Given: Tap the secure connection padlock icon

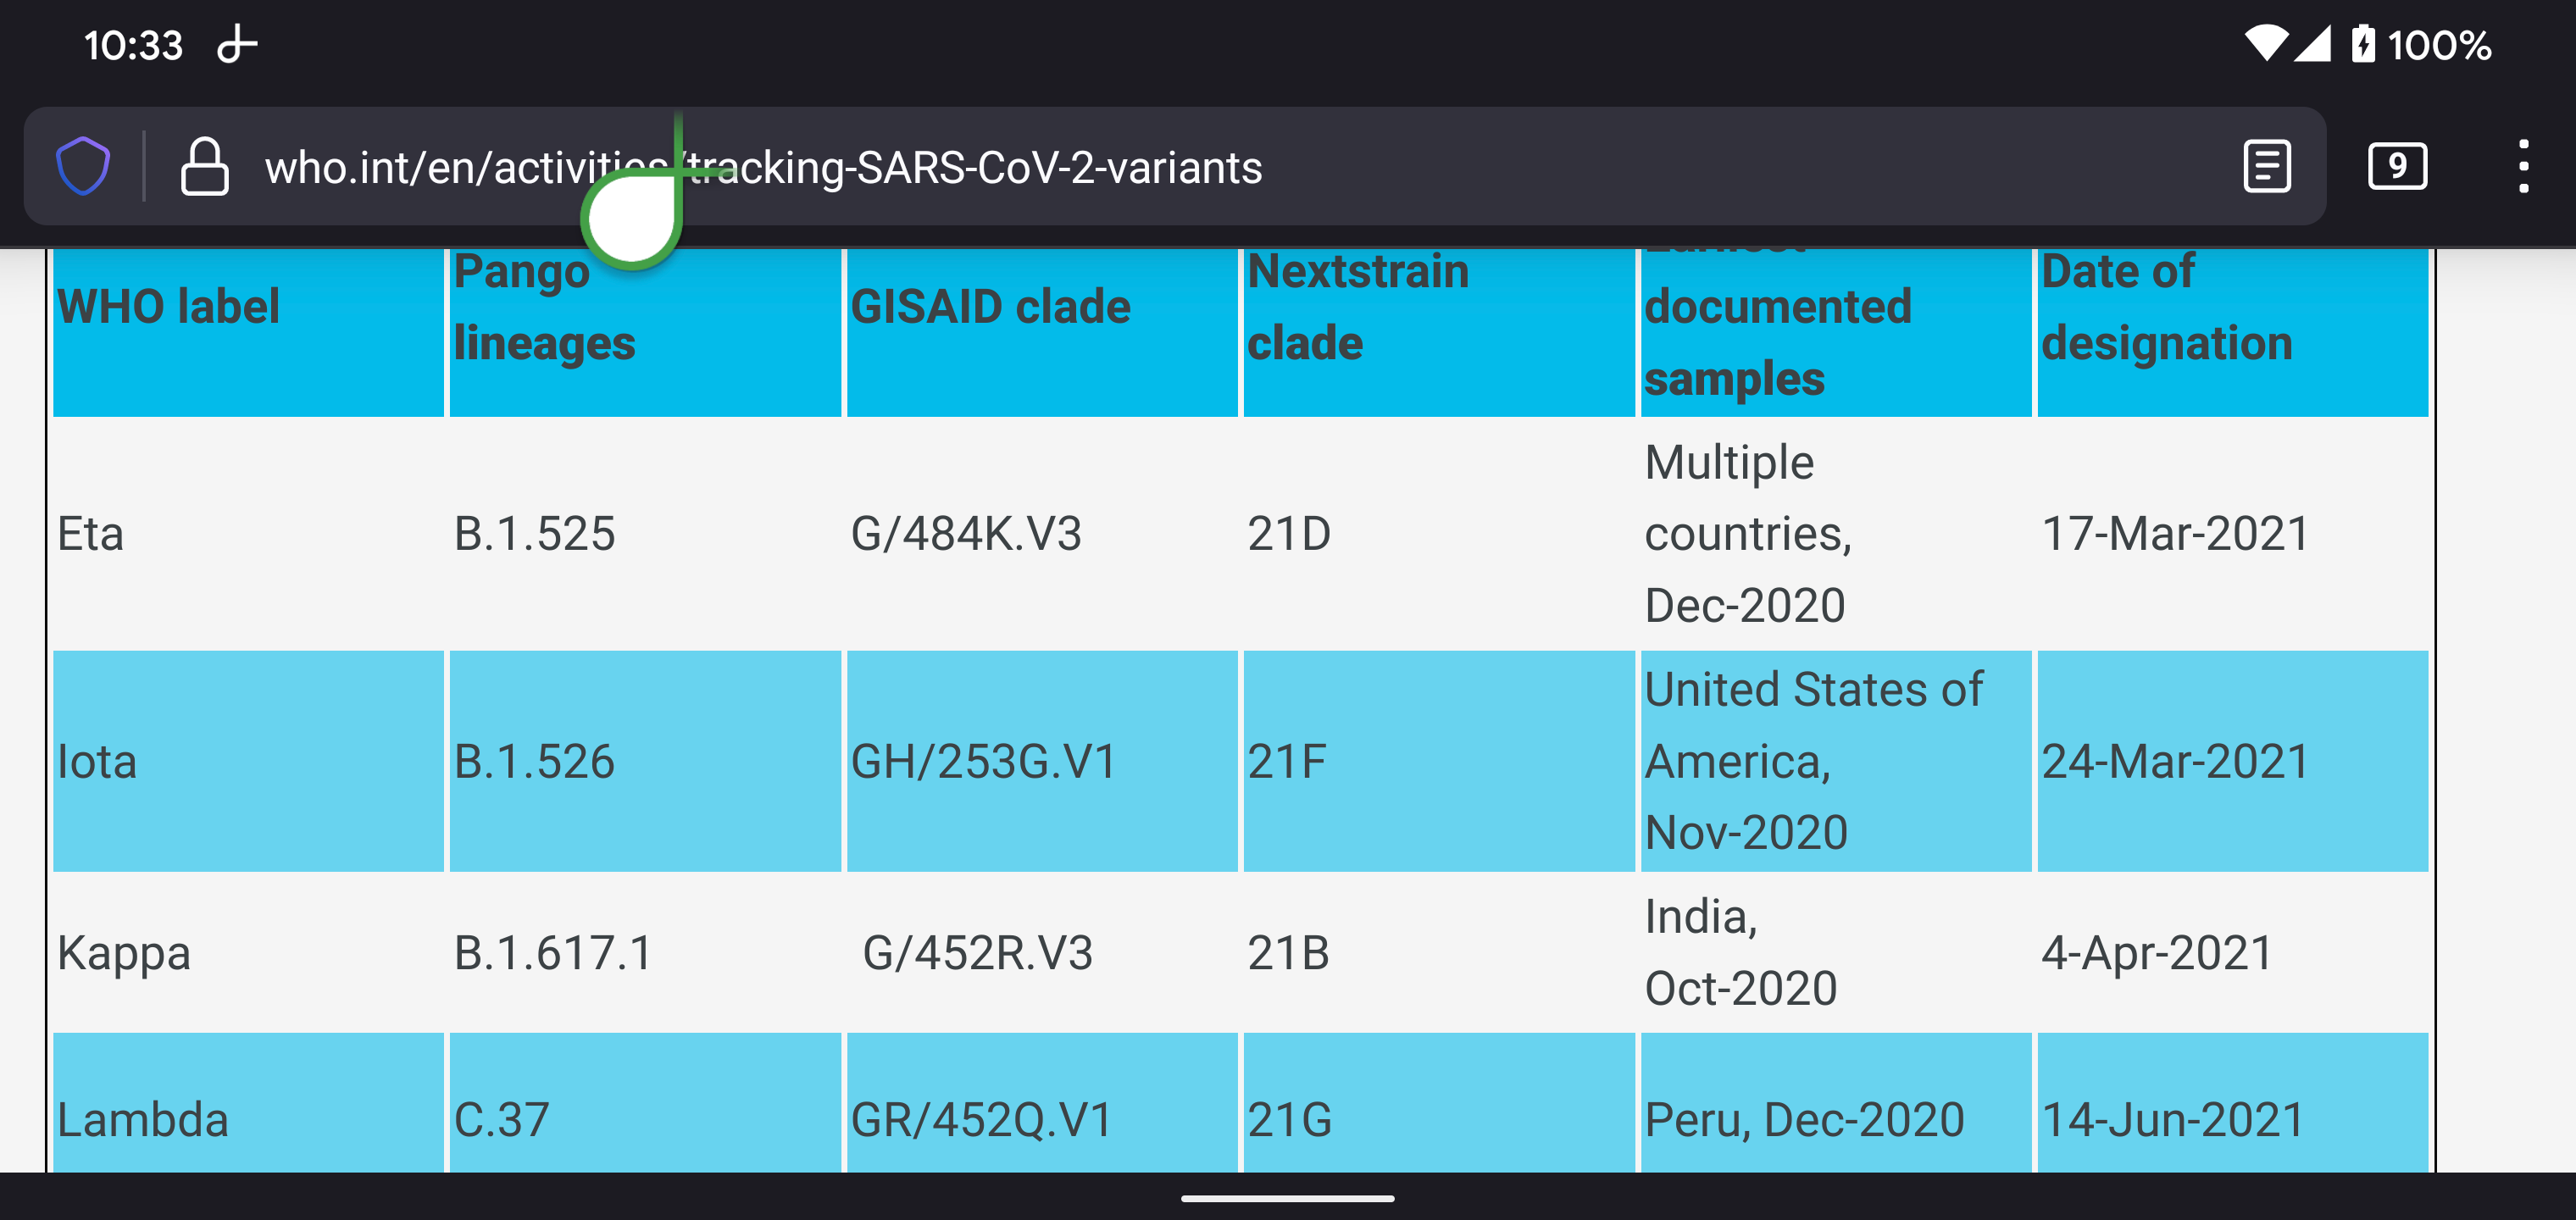Looking at the screenshot, I should point(204,166).
